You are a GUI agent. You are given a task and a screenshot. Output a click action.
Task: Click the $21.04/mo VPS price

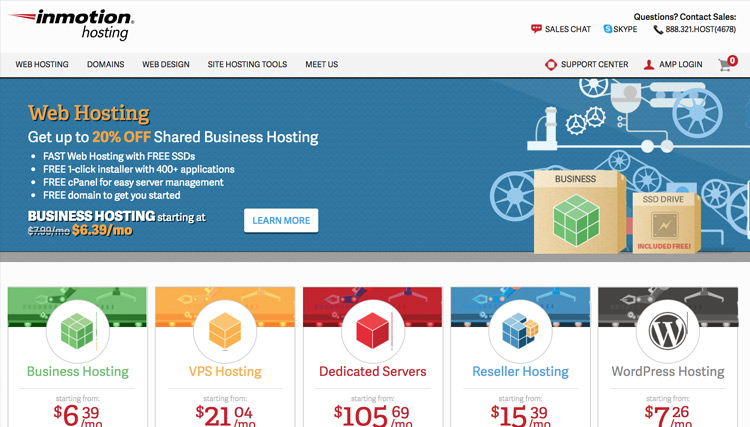225,415
